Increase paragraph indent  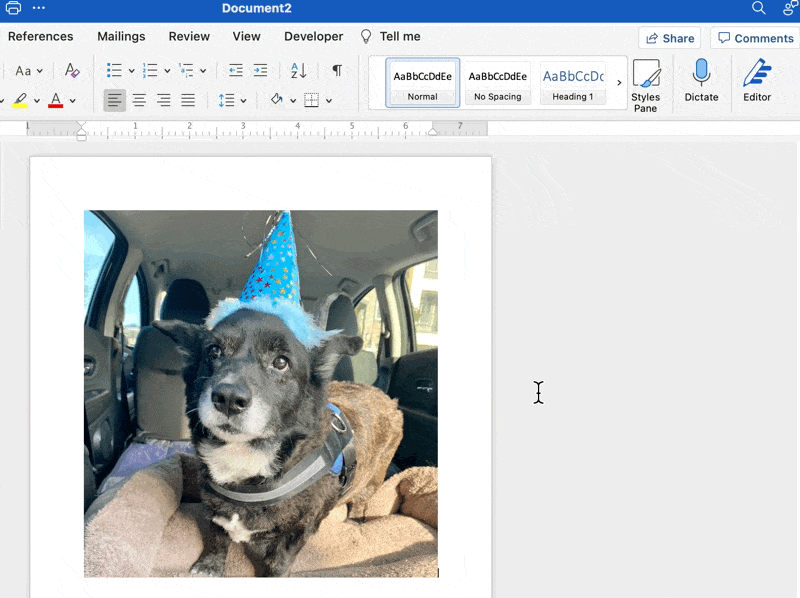coord(260,70)
